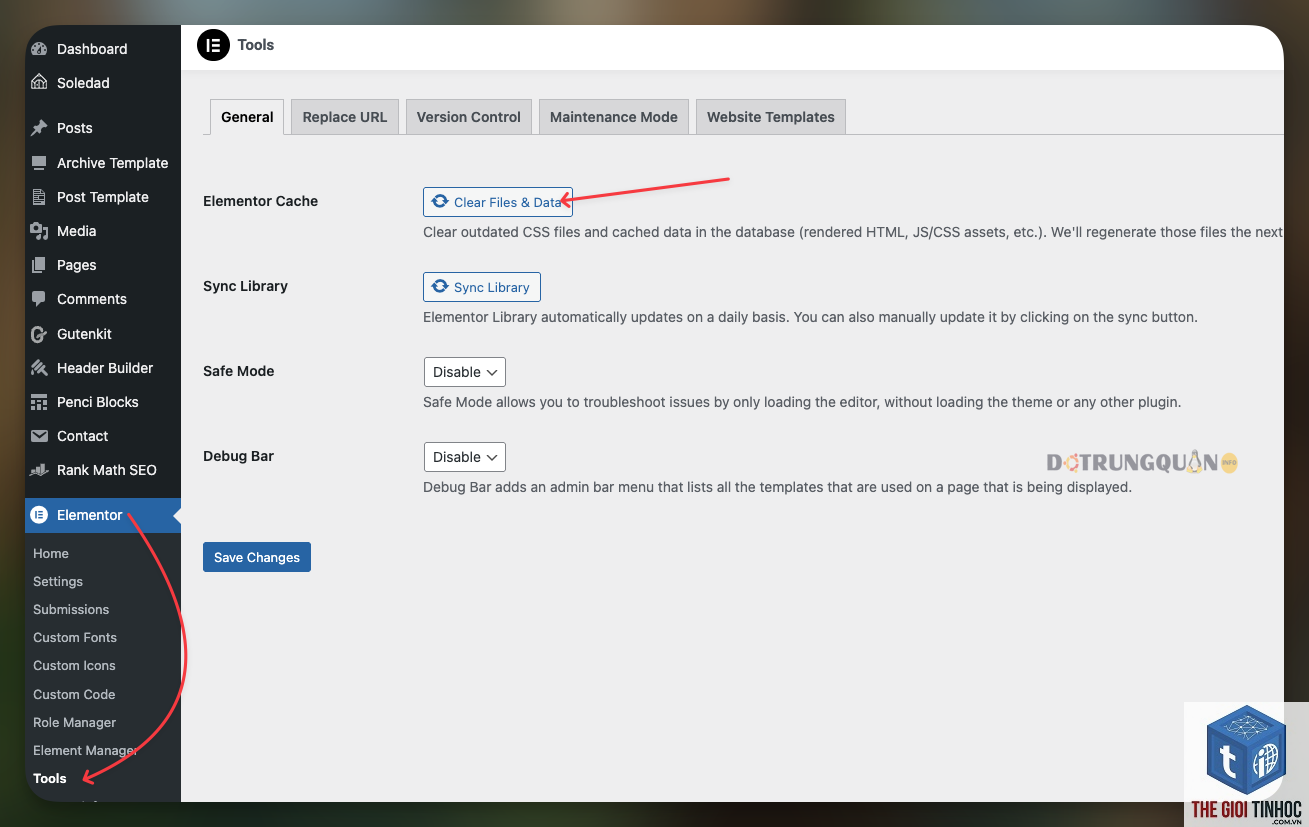
Task: Click the Header Builder icon
Action: point(39,368)
